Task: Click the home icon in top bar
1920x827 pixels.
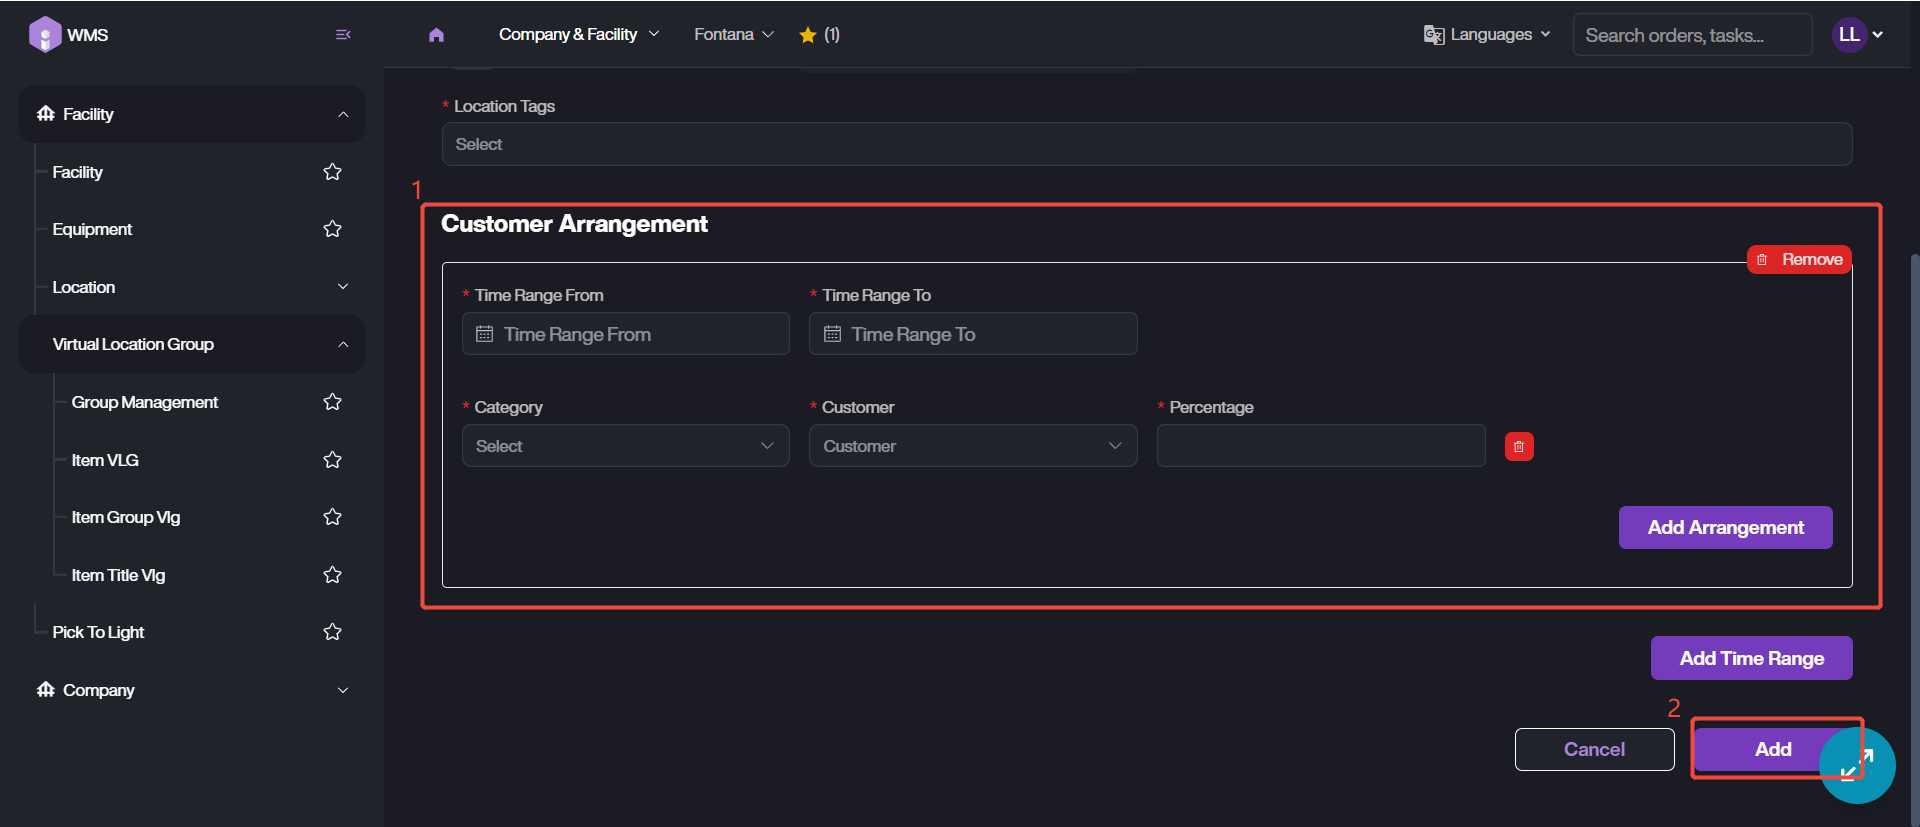Action: 436,35
